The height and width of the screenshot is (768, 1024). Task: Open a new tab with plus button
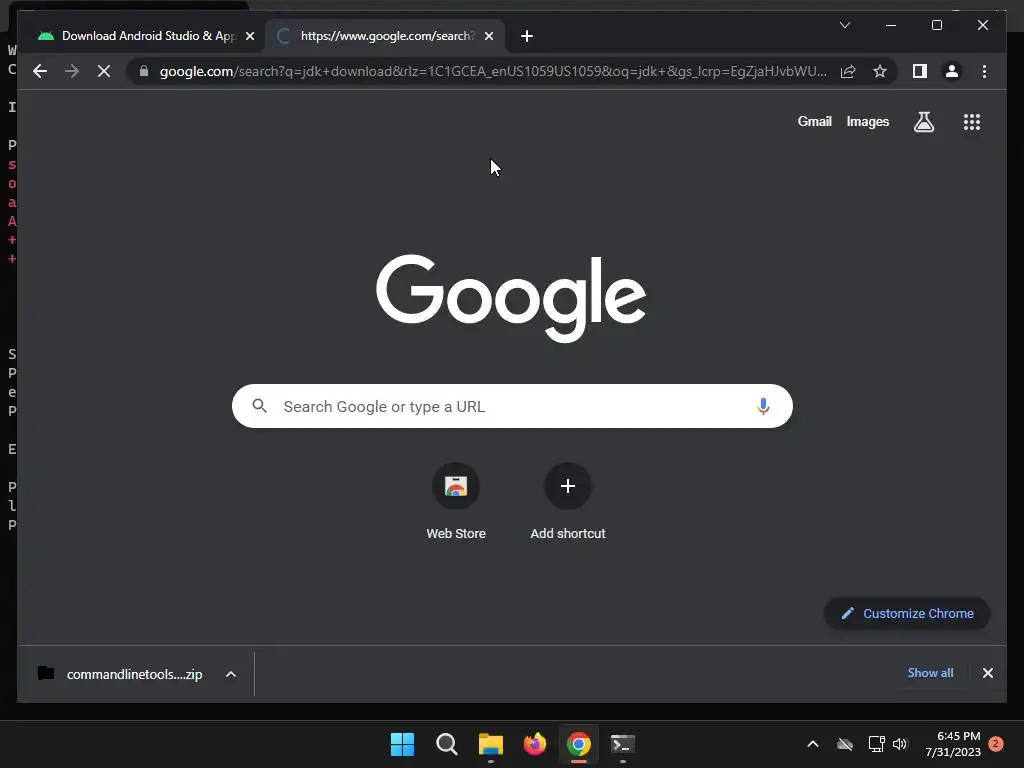coord(526,36)
